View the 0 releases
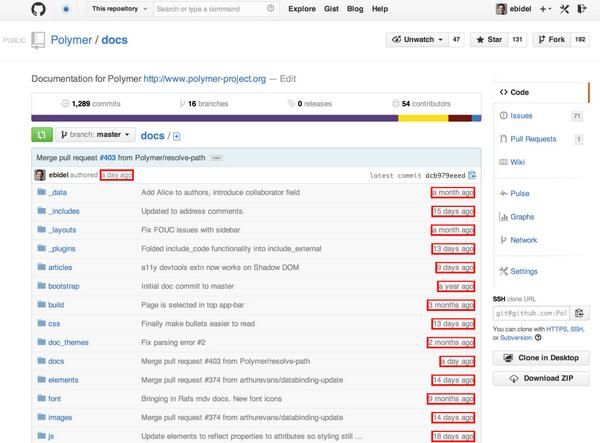 coord(310,104)
